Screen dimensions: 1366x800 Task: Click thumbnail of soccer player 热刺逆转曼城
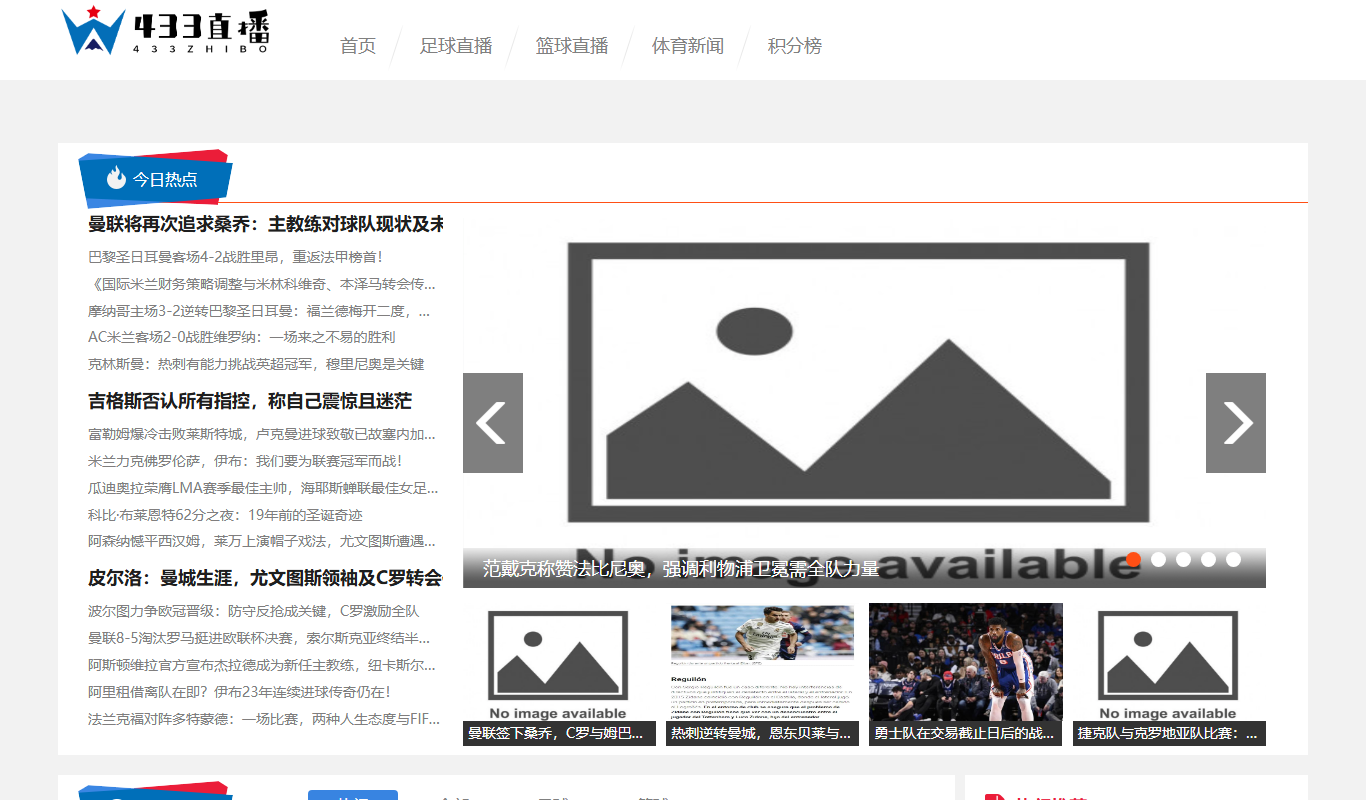[x=762, y=674]
